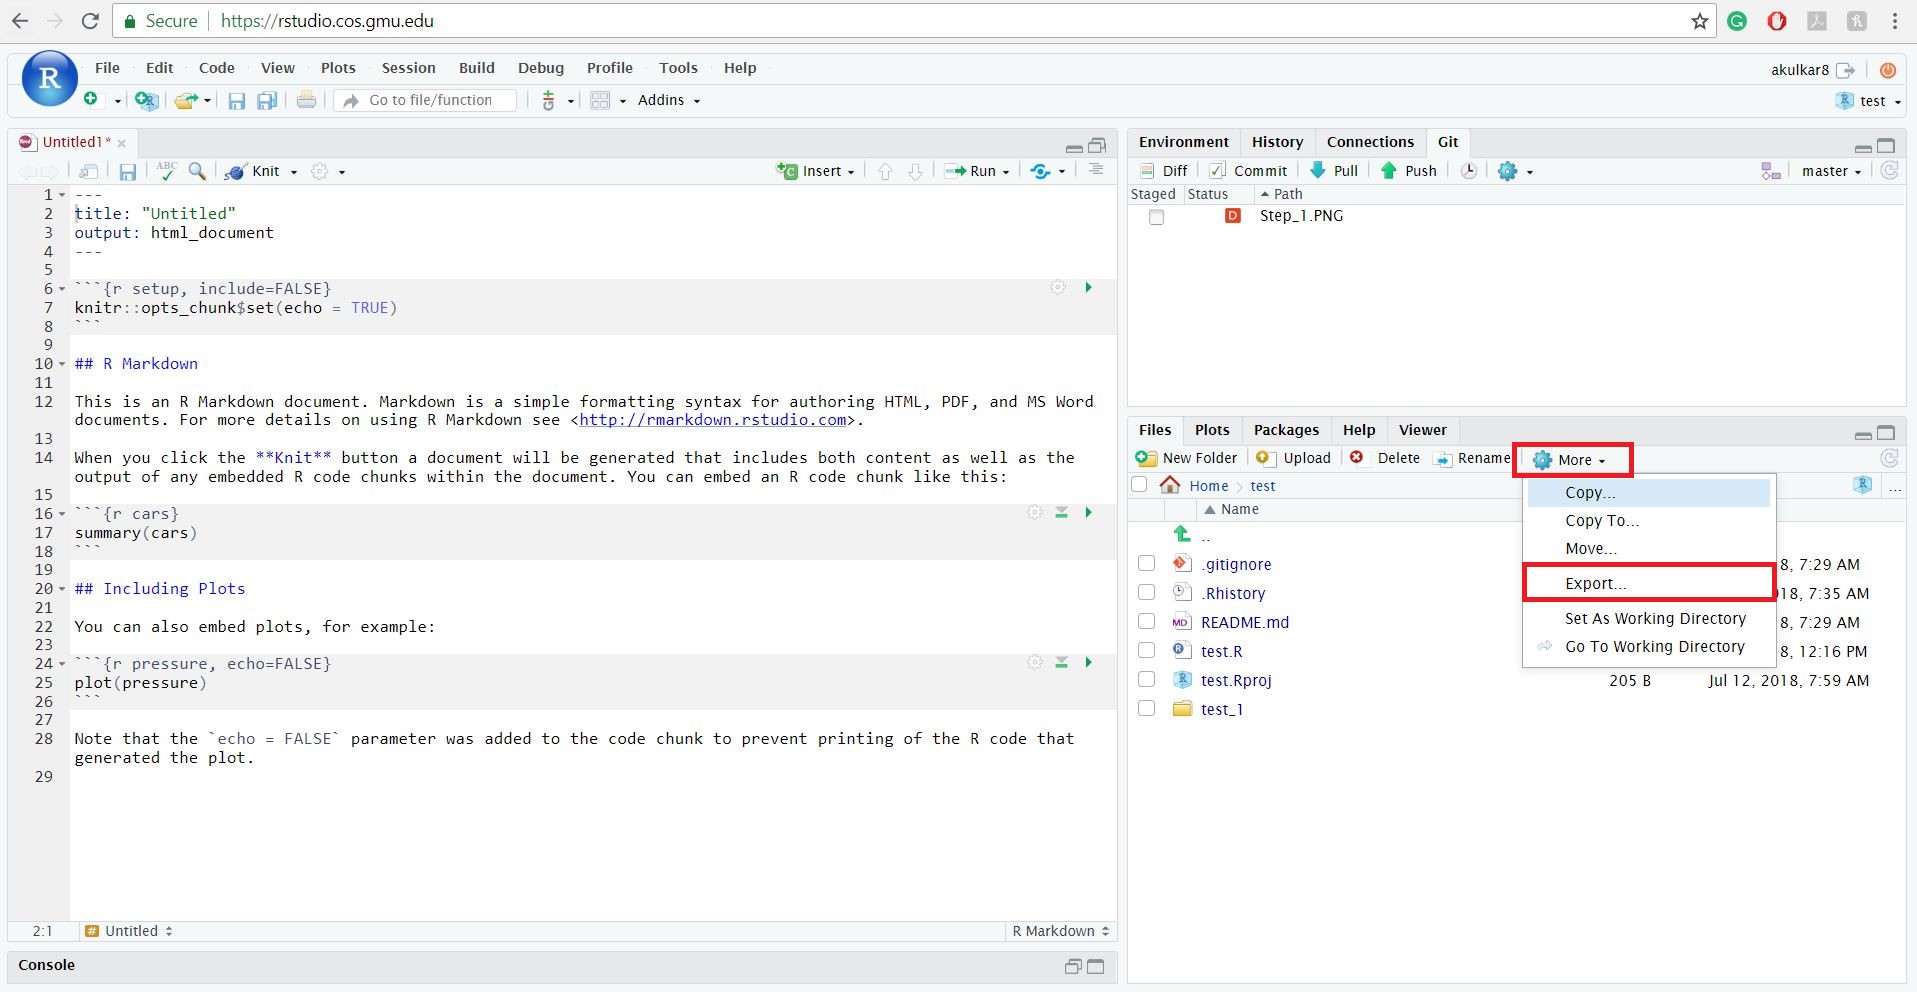Screen dimensions: 1917x992
Task: Go up to parent directory arrow
Action: coord(1182,534)
